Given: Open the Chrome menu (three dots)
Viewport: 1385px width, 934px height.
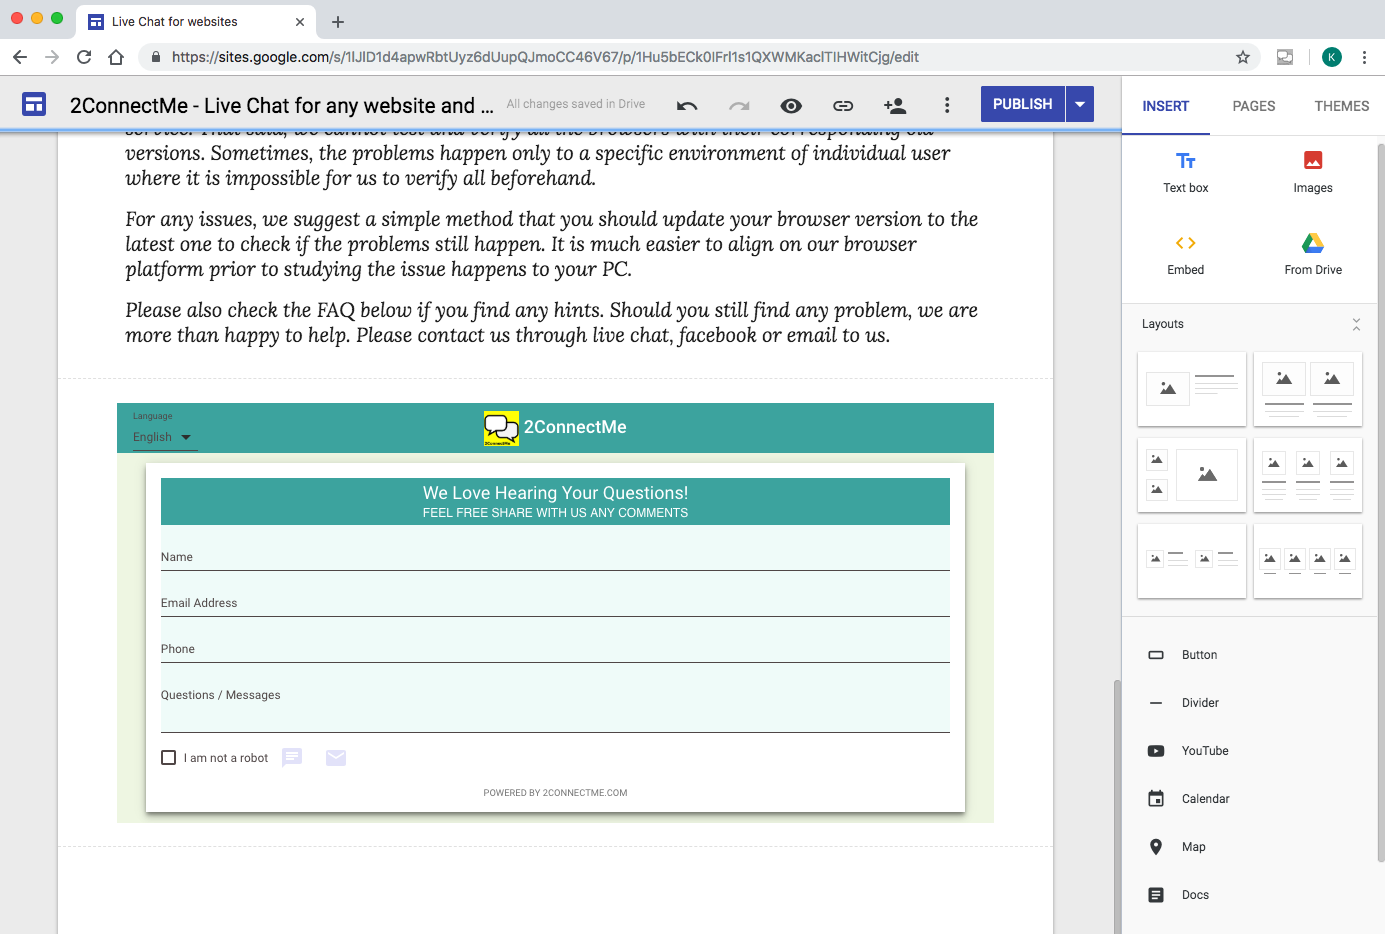Looking at the screenshot, I should [x=1364, y=57].
